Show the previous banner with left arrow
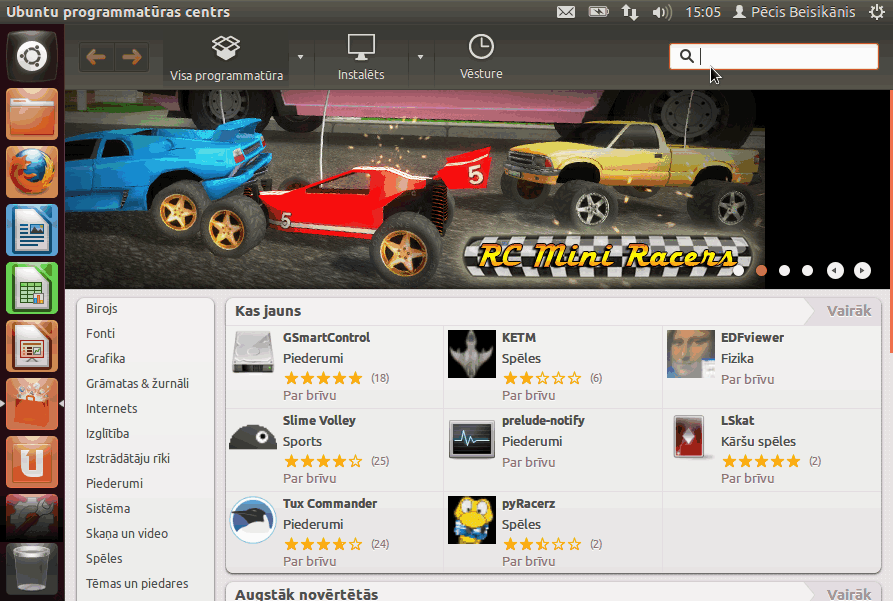 coord(835,271)
